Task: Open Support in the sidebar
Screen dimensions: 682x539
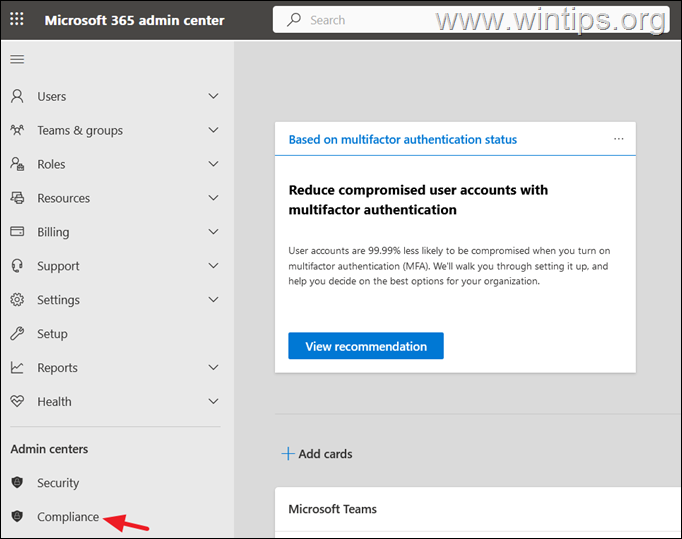Action: [58, 266]
